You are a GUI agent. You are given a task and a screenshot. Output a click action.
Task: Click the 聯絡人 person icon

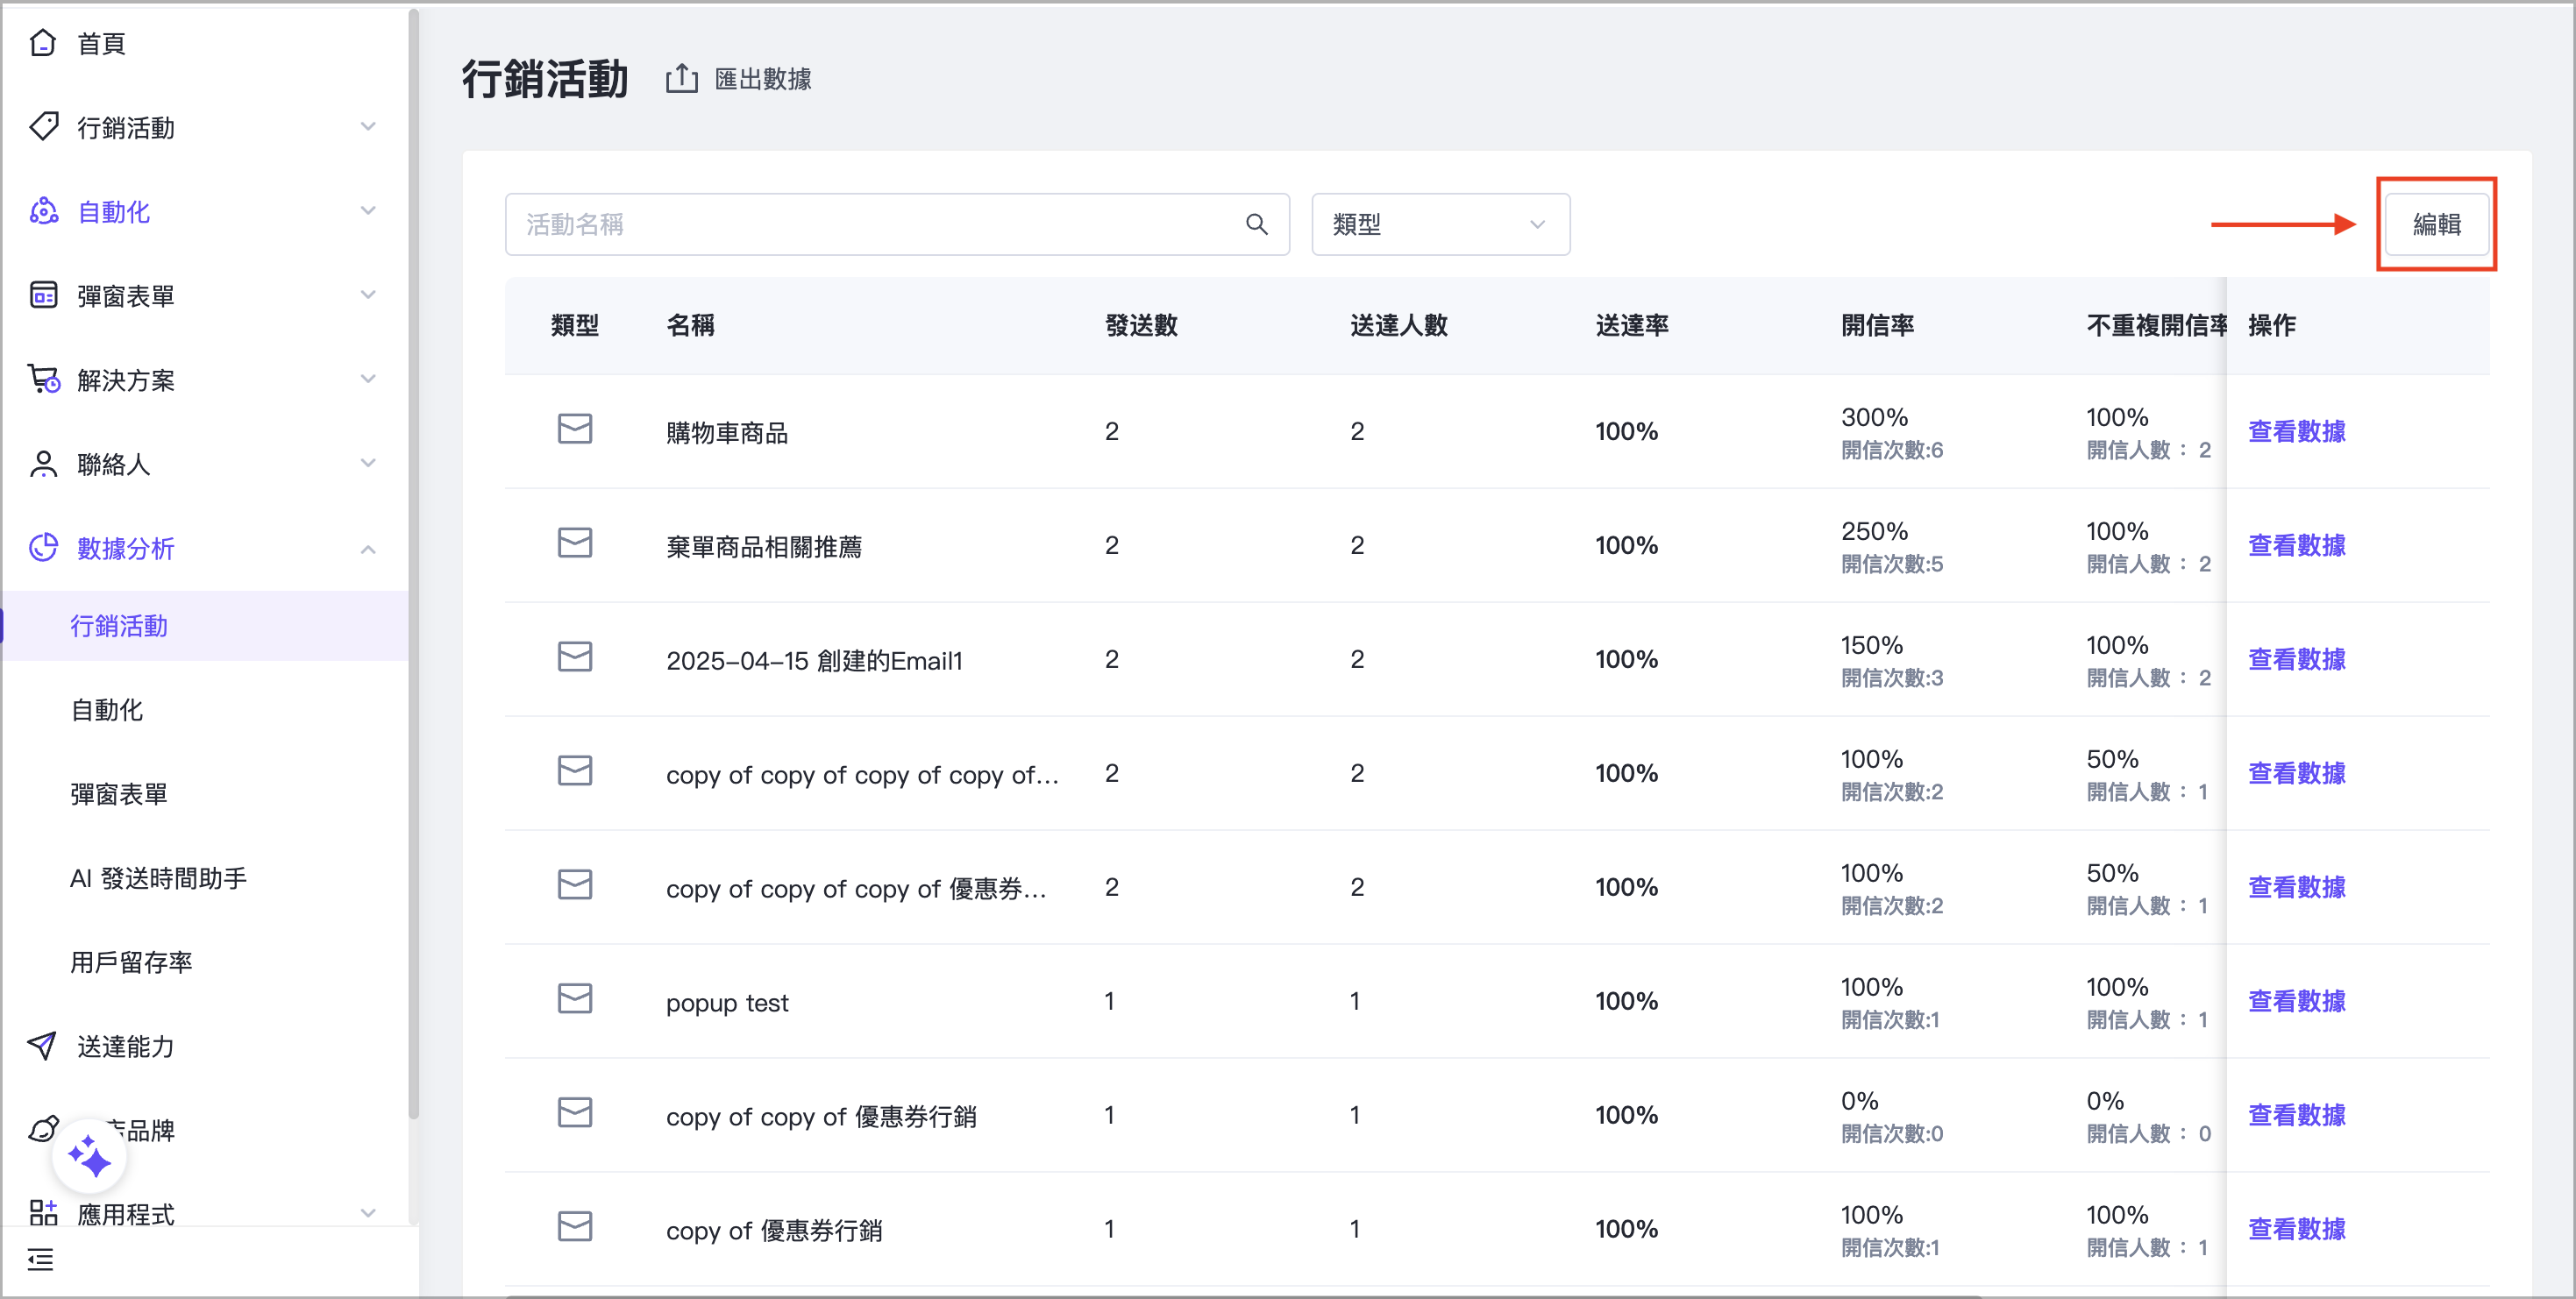click(x=43, y=464)
